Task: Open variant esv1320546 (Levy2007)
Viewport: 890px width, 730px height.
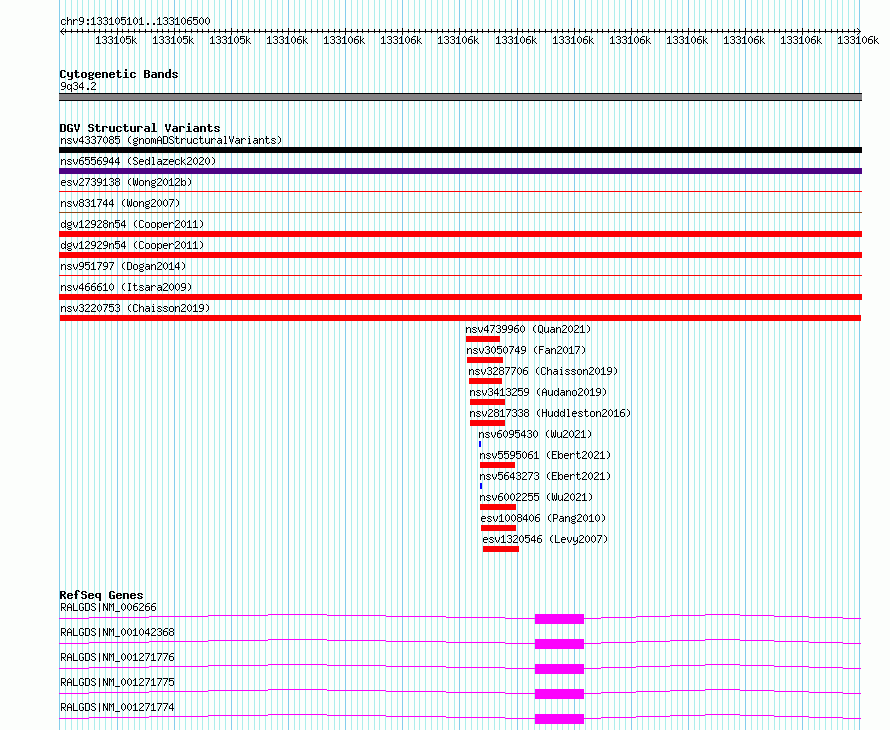Action: click(545, 539)
